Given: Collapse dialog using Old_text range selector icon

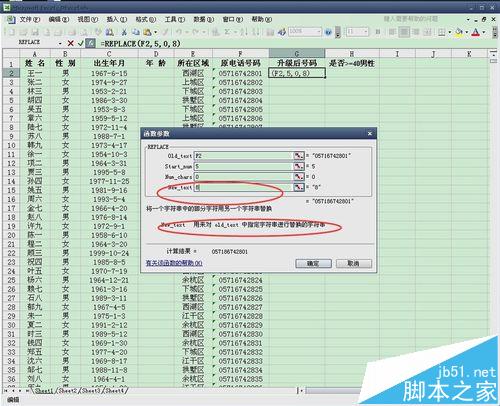Looking at the screenshot, I should click(x=299, y=156).
